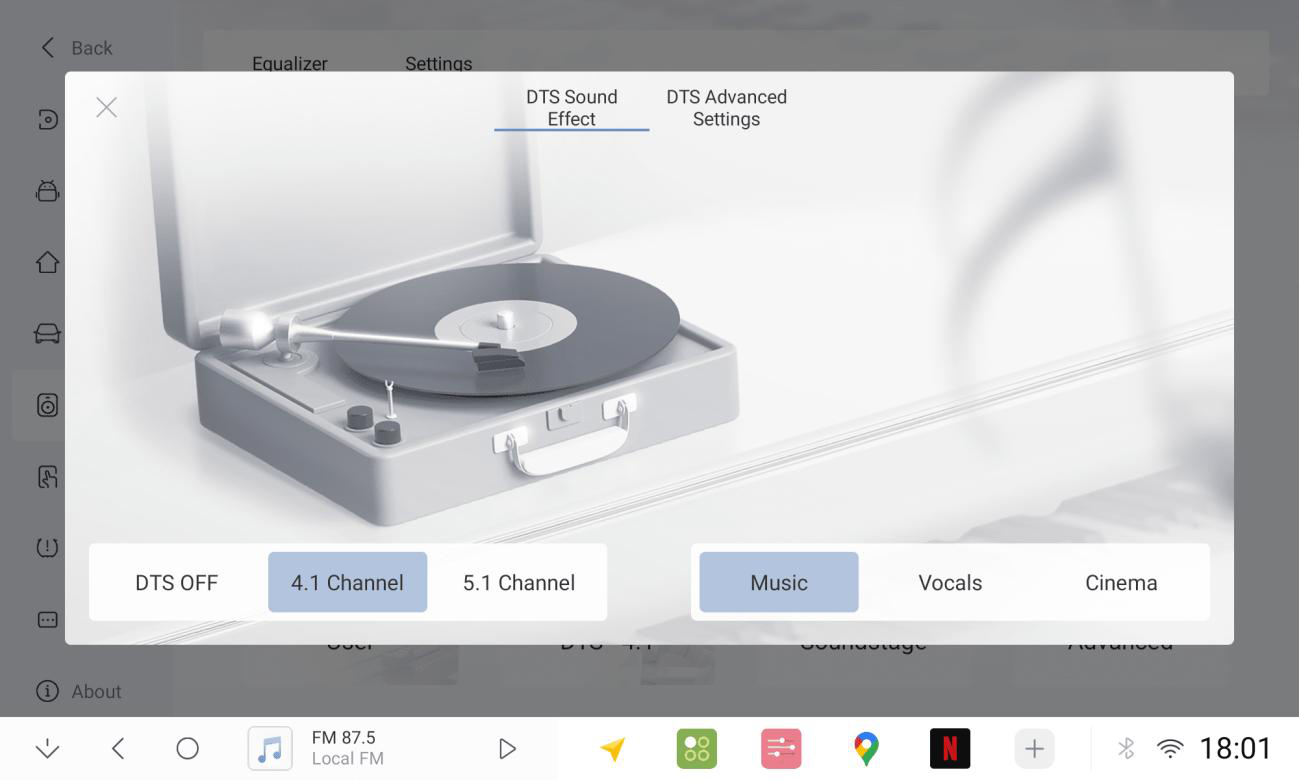Collapse the bar with the down arrow

coord(47,748)
